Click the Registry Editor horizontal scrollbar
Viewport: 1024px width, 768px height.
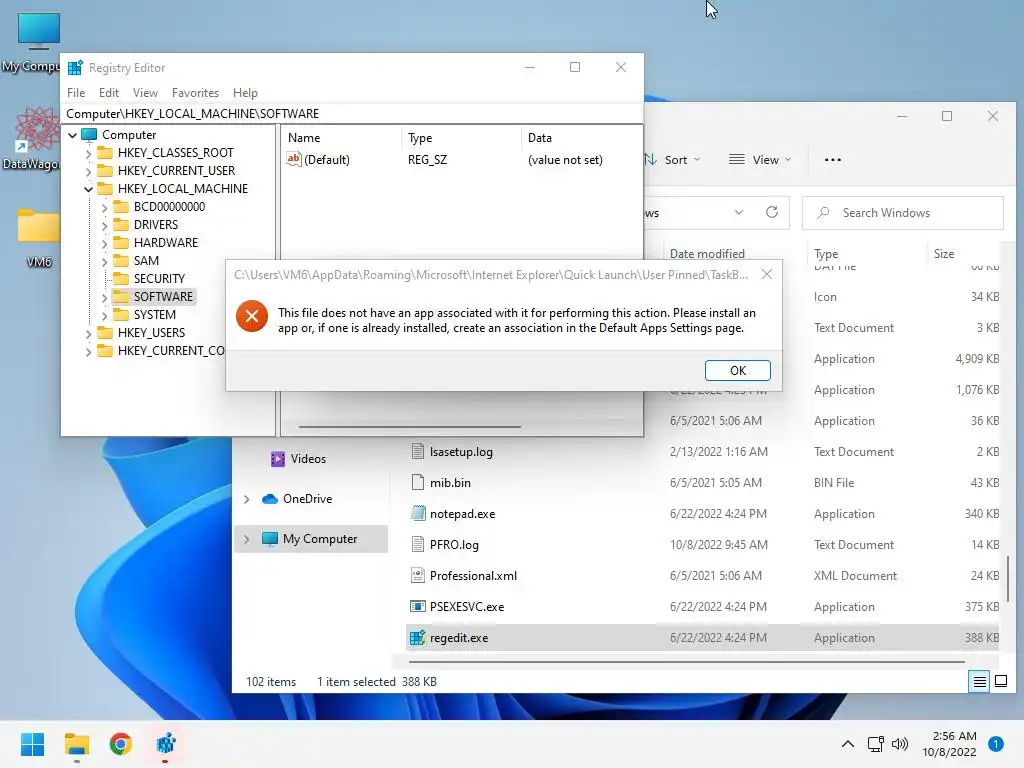pos(409,426)
